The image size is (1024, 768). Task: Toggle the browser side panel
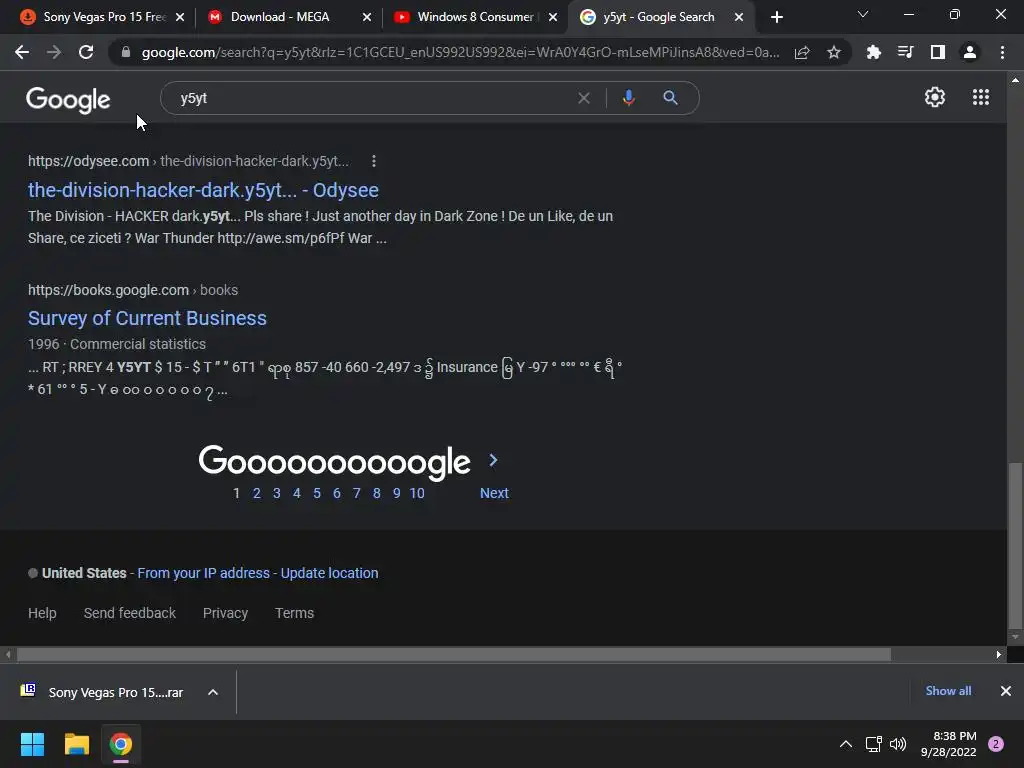(938, 52)
